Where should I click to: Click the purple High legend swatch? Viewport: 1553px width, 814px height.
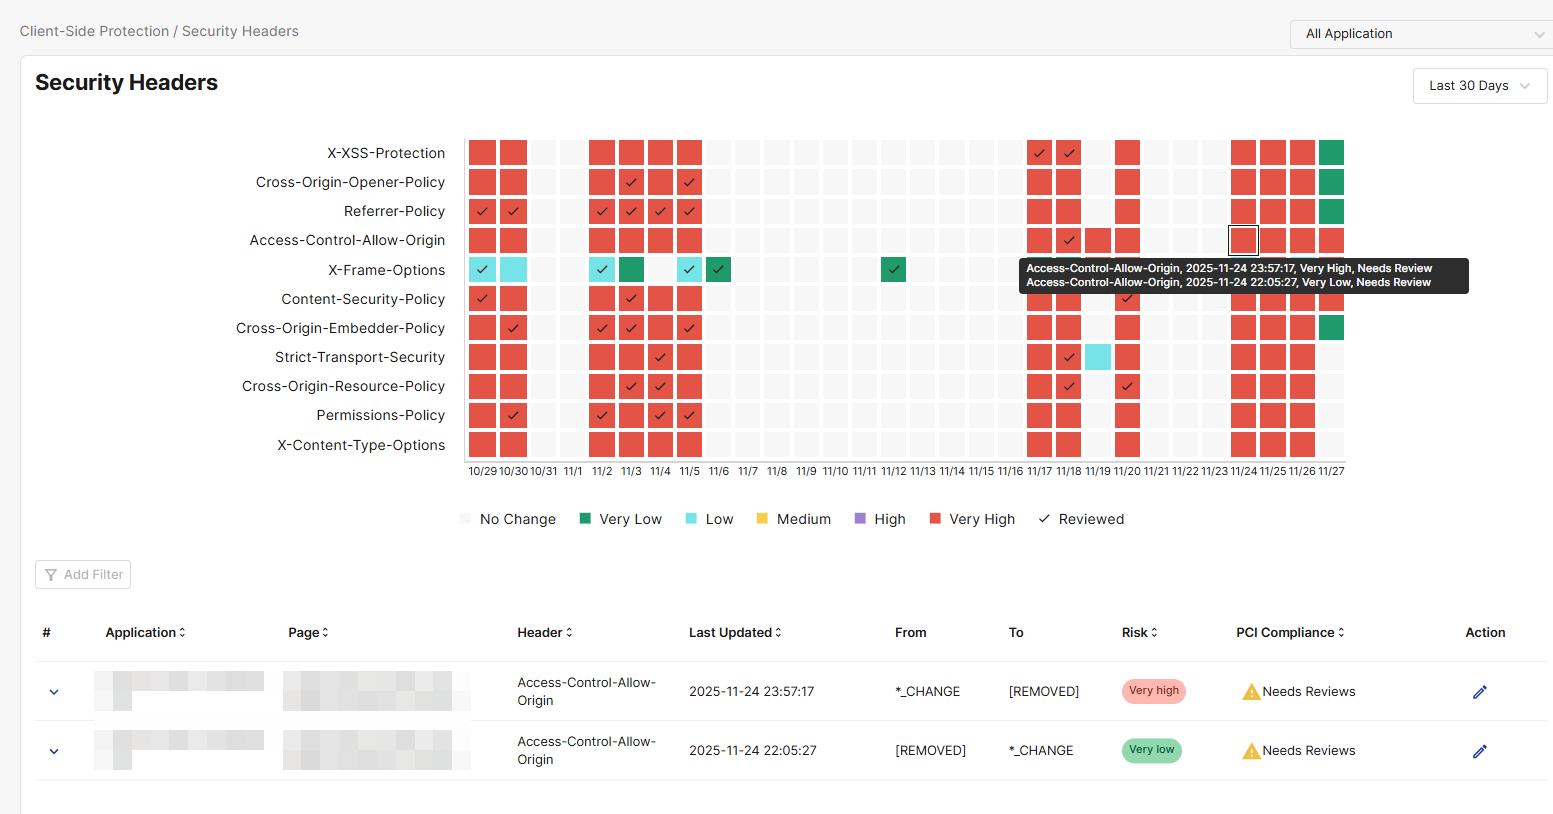tap(860, 519)
